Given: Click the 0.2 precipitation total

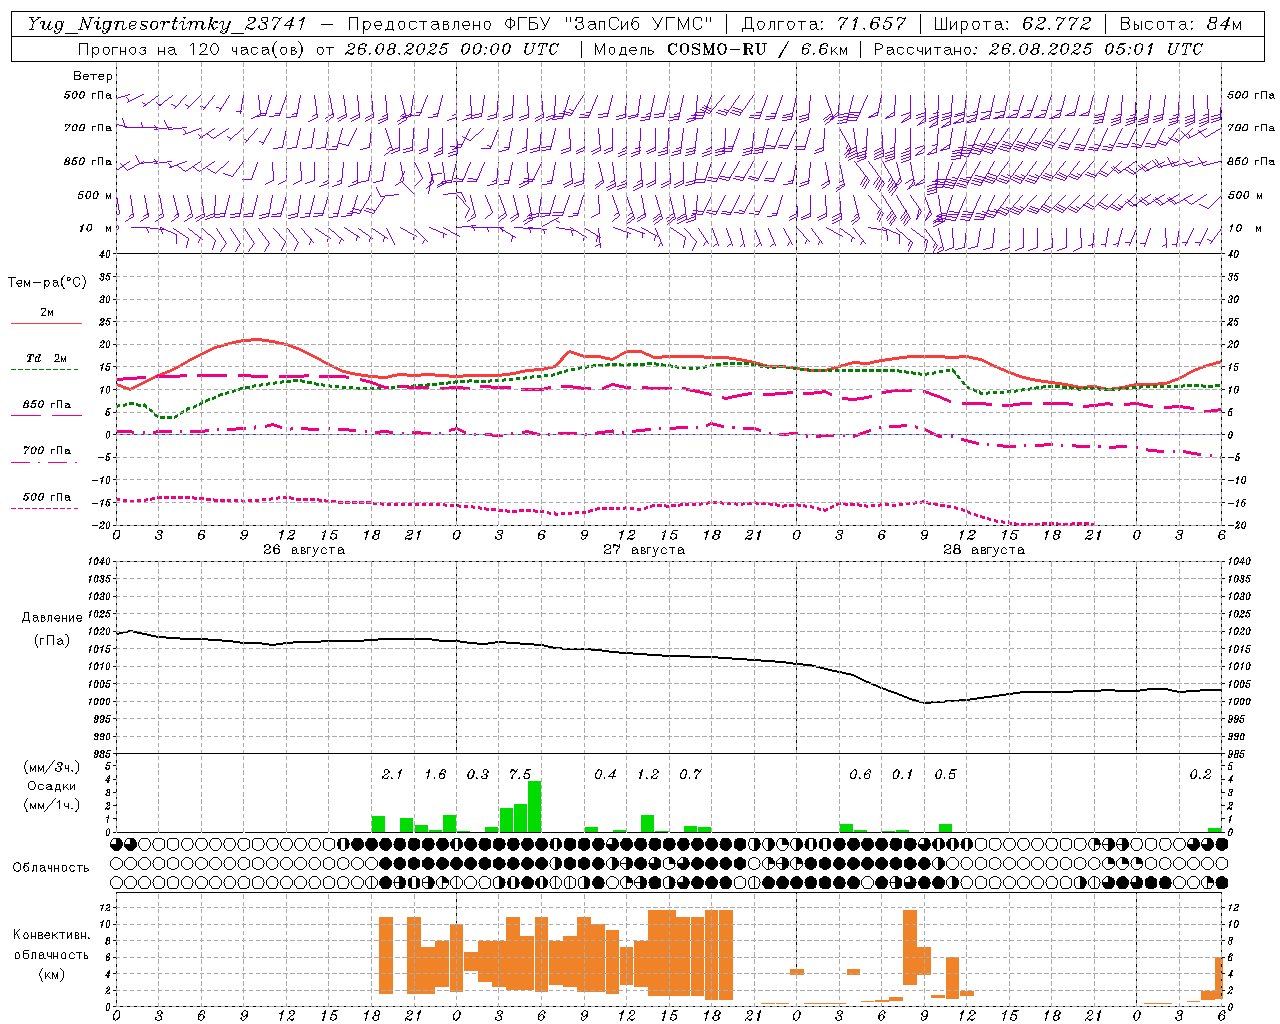Looking at the screenshot, I should coord(1200,774).
